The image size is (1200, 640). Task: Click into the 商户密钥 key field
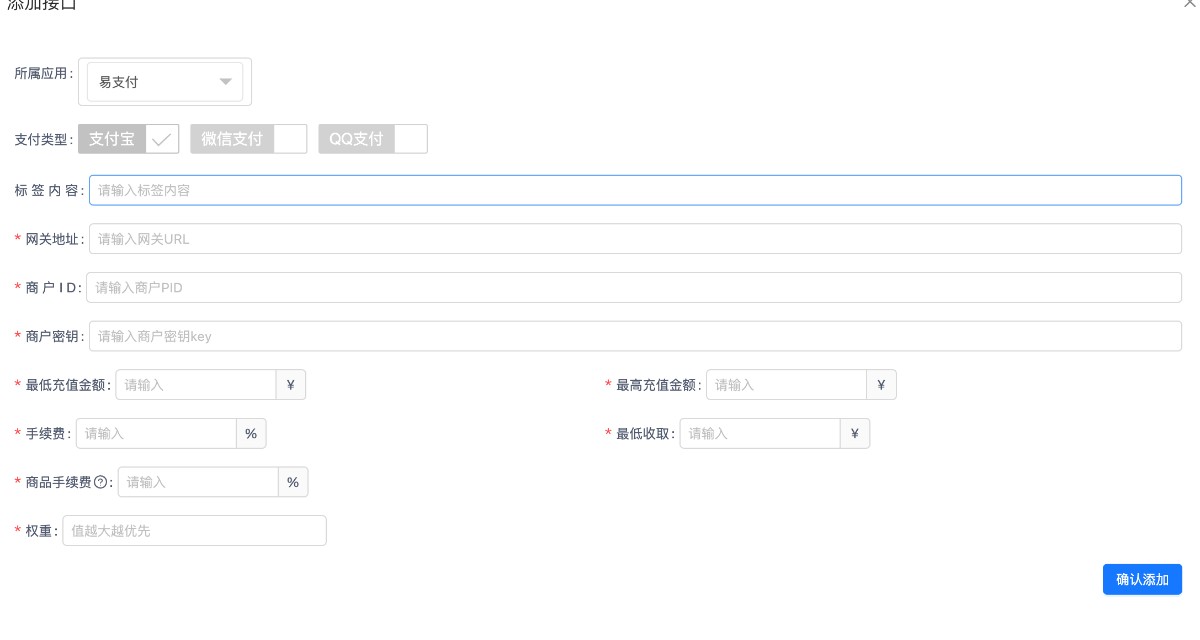[x=635, y=336]
